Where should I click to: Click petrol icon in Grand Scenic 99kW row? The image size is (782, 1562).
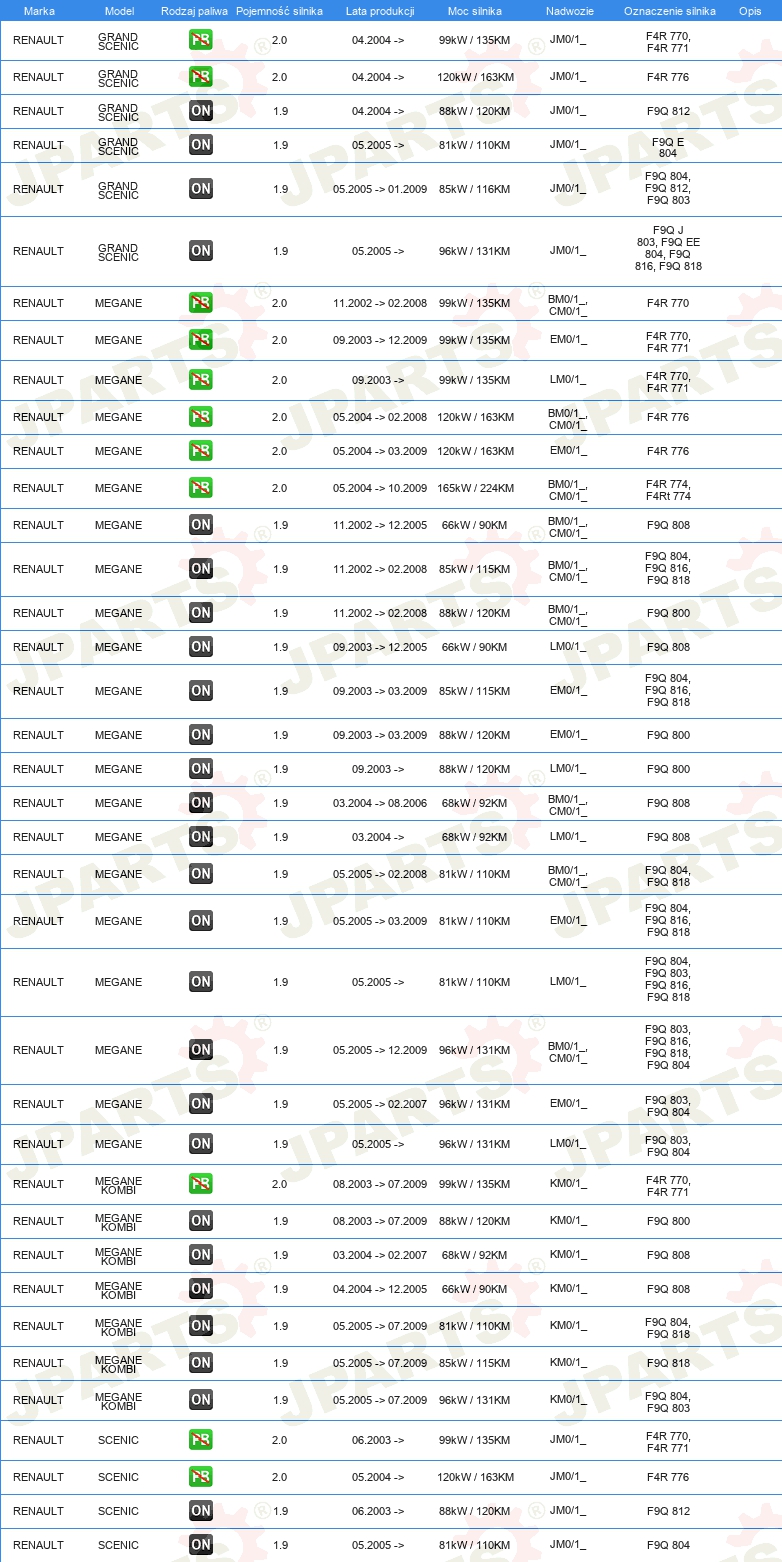pos(201,41)
